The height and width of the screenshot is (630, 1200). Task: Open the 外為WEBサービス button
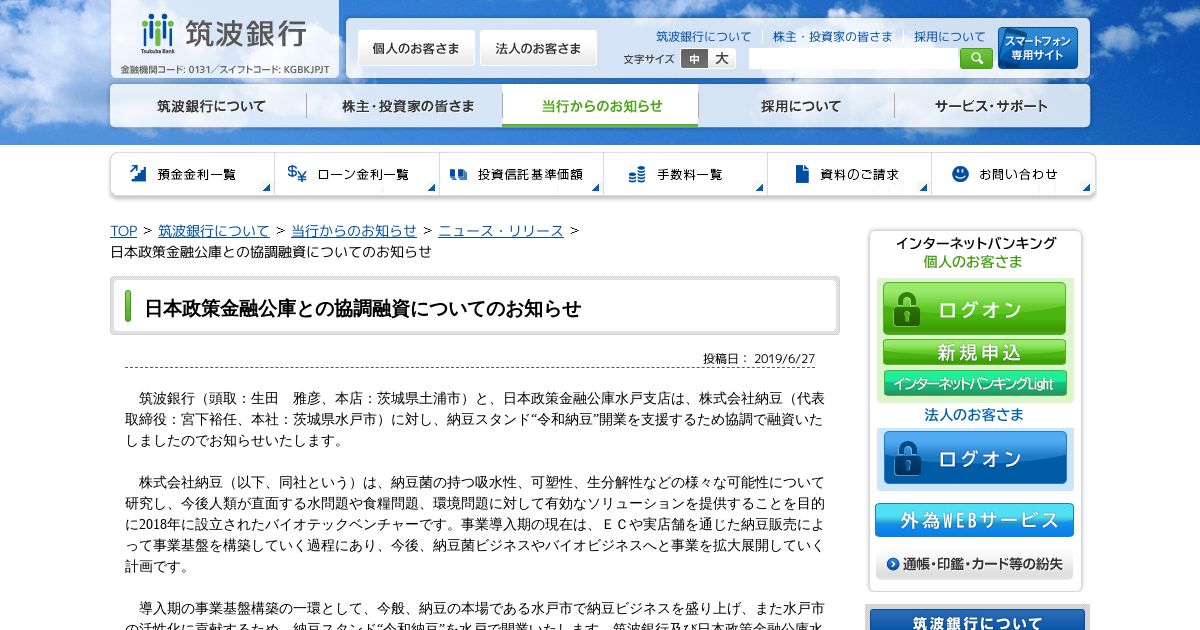point(974,520)
